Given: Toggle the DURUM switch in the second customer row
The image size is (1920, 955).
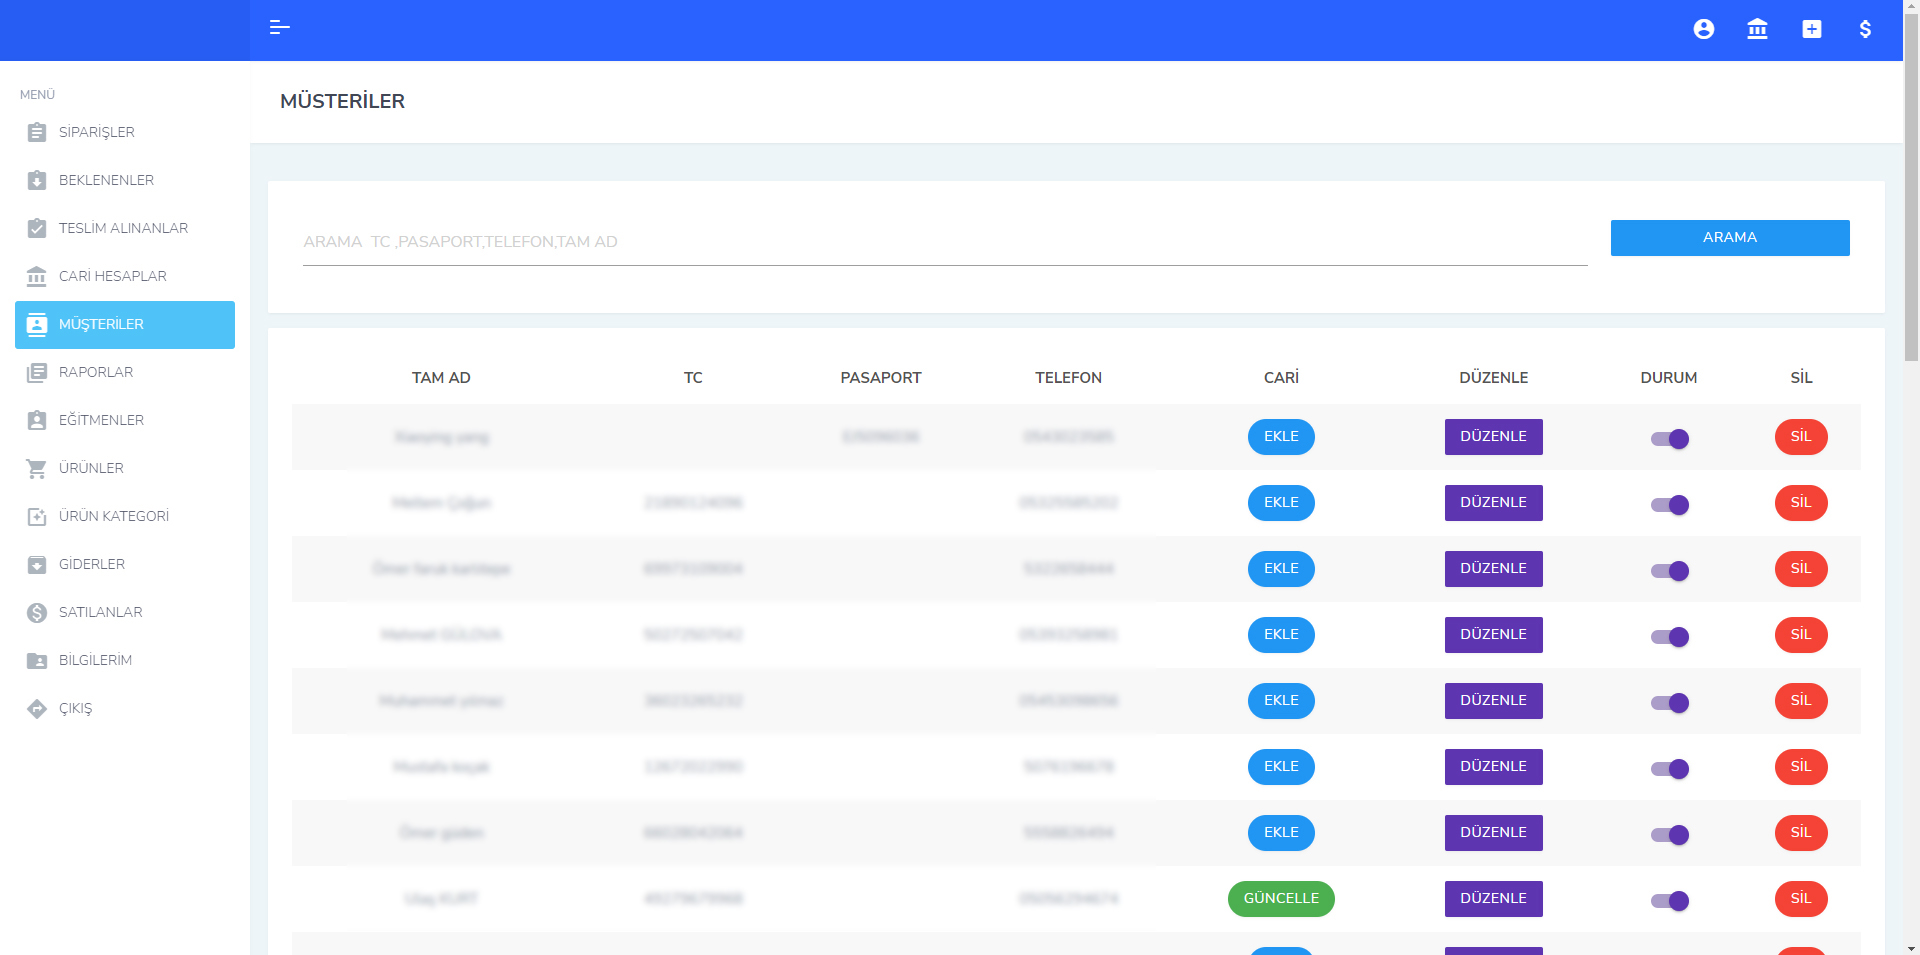Looking at the screenshot, I should click(x=1669, y=504).
